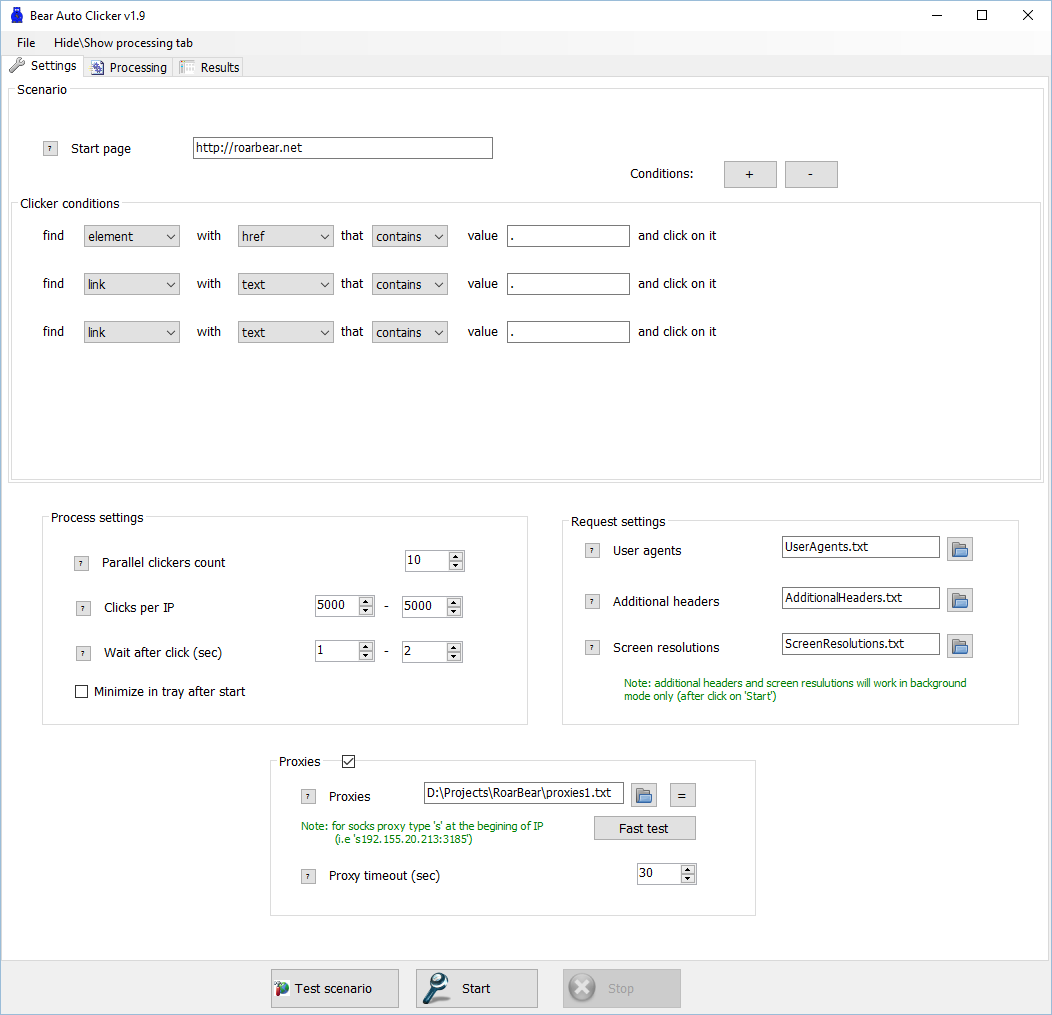Click the third condition value field

(x=568, y=332)
